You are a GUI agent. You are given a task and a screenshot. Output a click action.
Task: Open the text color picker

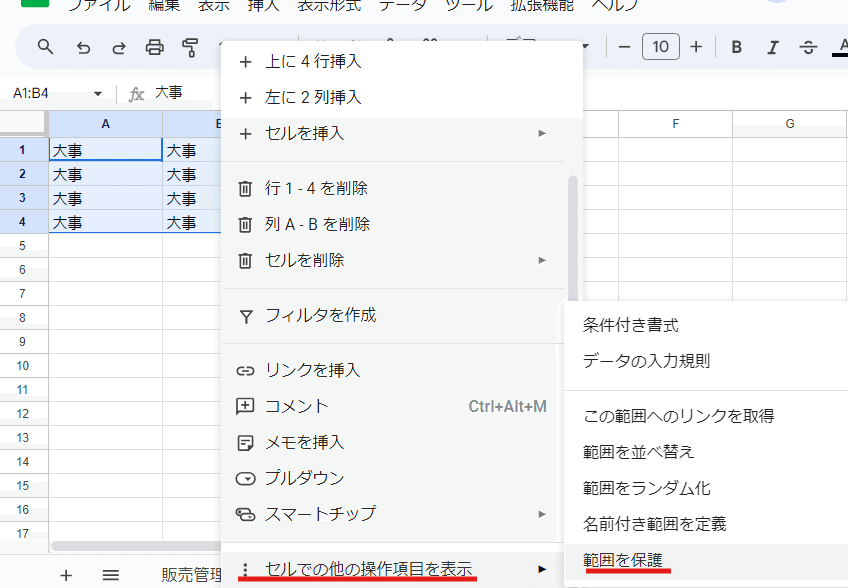click(x=840, y=47)
